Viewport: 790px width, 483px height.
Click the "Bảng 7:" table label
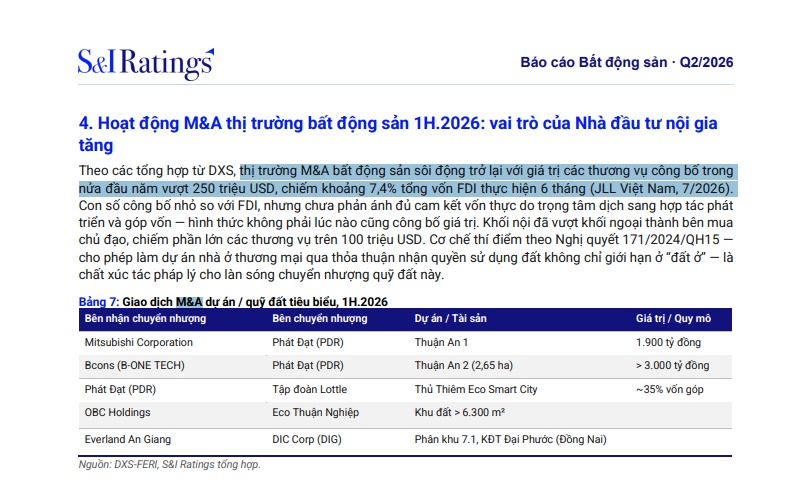tap(99, 302)
